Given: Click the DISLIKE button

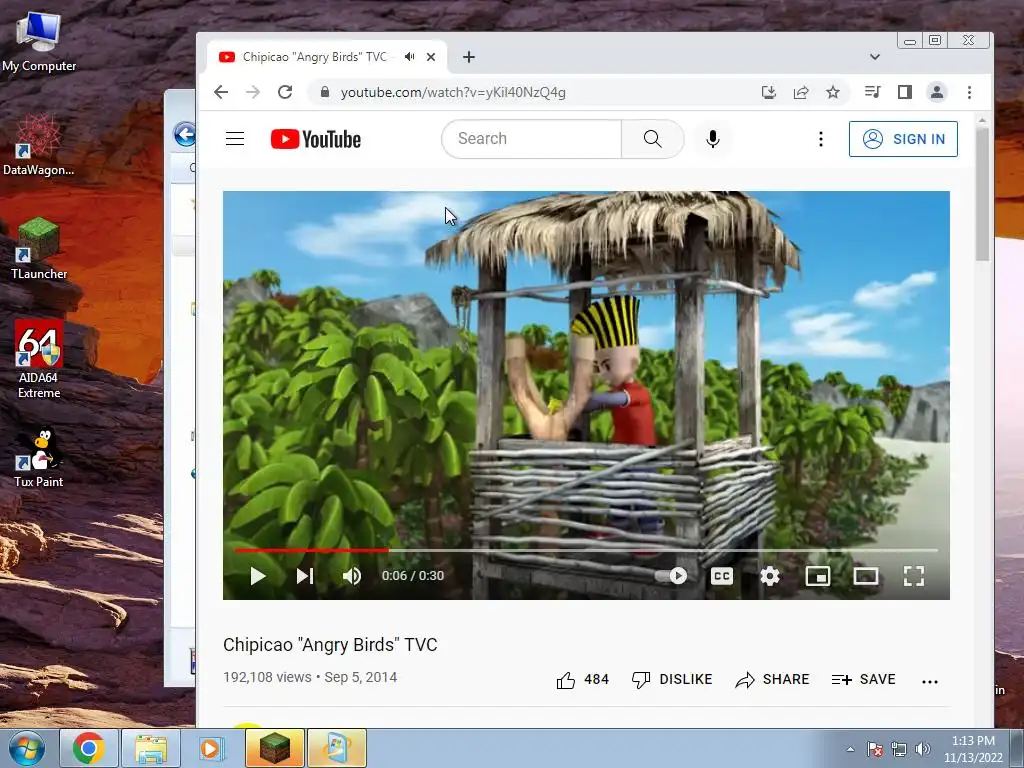Looking at the screenshot, I should coord(672,680).
